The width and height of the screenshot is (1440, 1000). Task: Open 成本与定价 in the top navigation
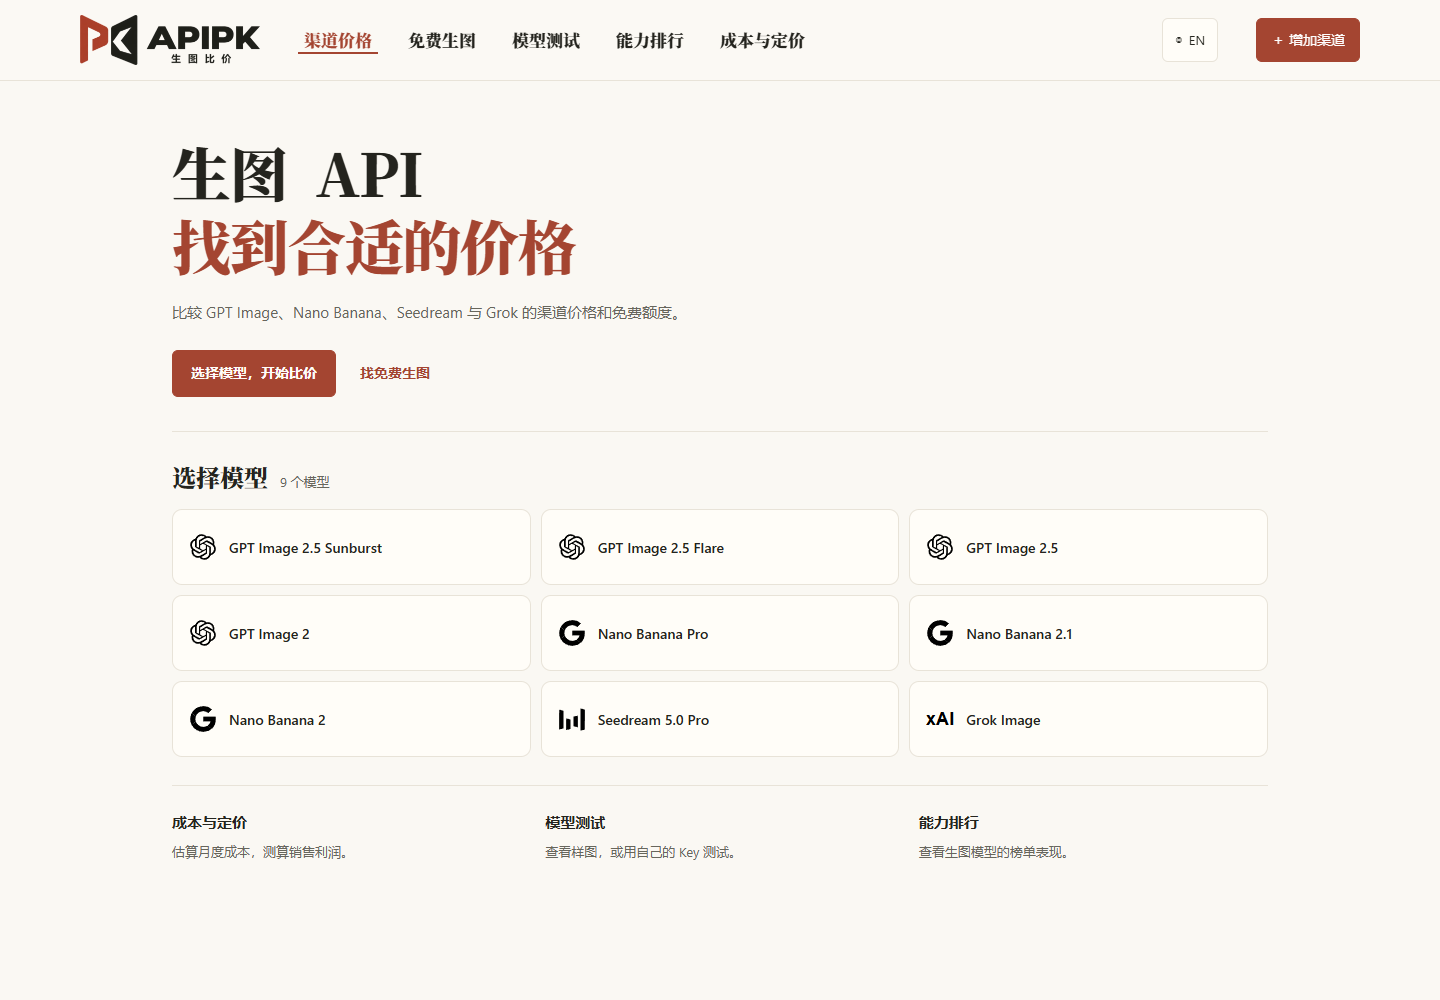tap(762, 41)
